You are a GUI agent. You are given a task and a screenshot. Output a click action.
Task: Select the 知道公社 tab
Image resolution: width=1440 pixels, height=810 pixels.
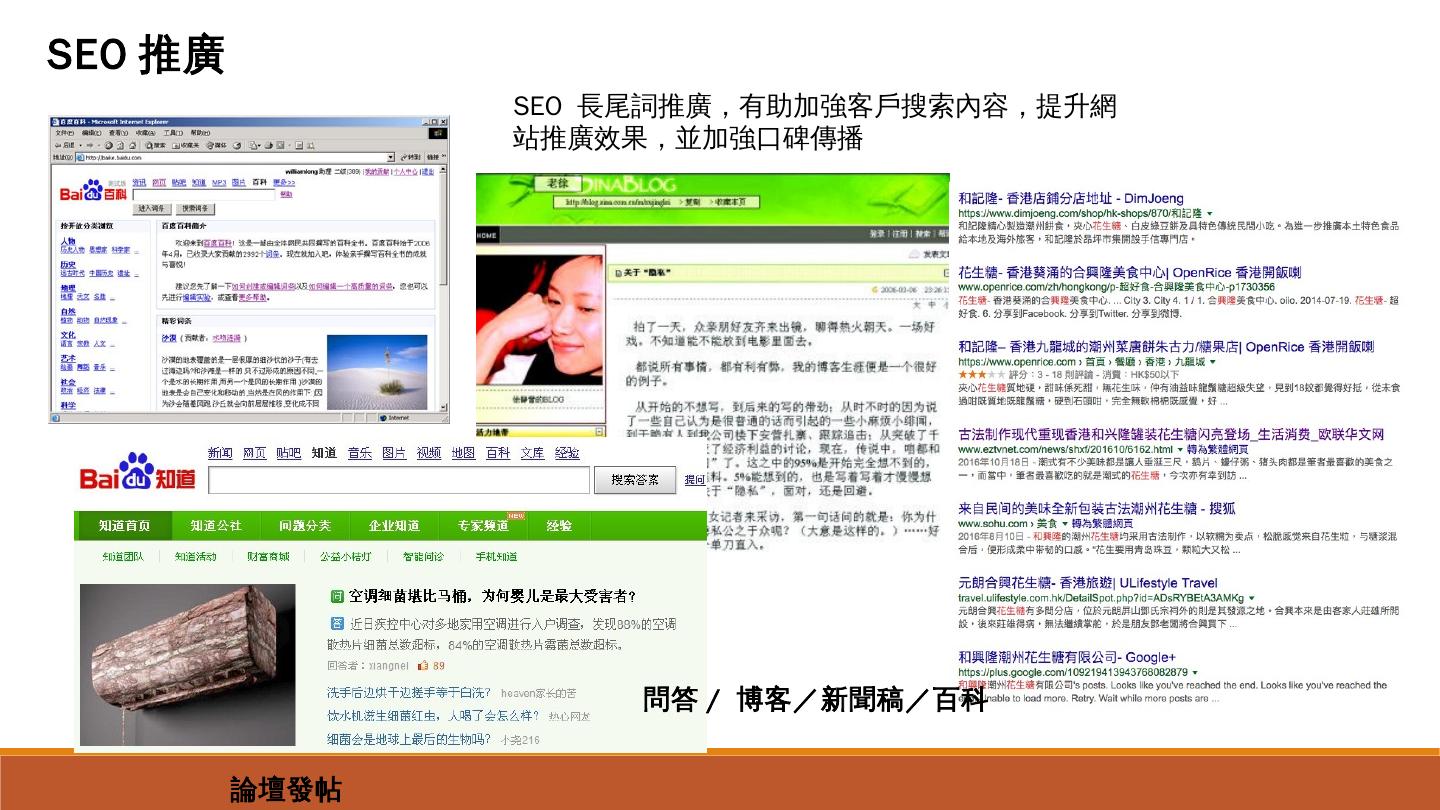click(x=216, y=525)
